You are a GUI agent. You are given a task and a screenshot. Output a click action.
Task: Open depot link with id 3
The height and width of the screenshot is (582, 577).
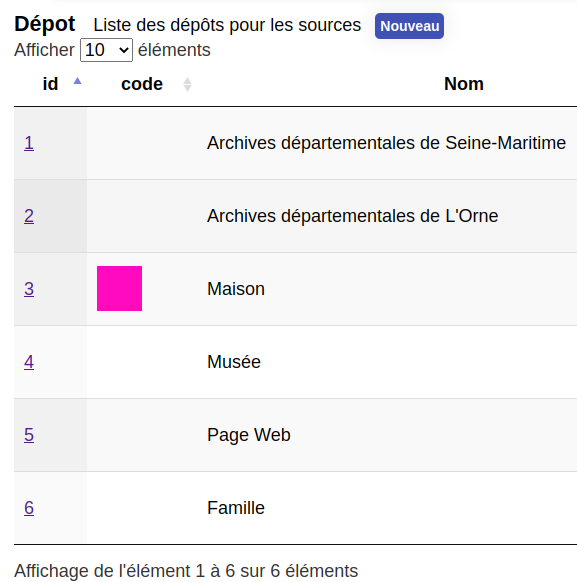tap(29, 289)
